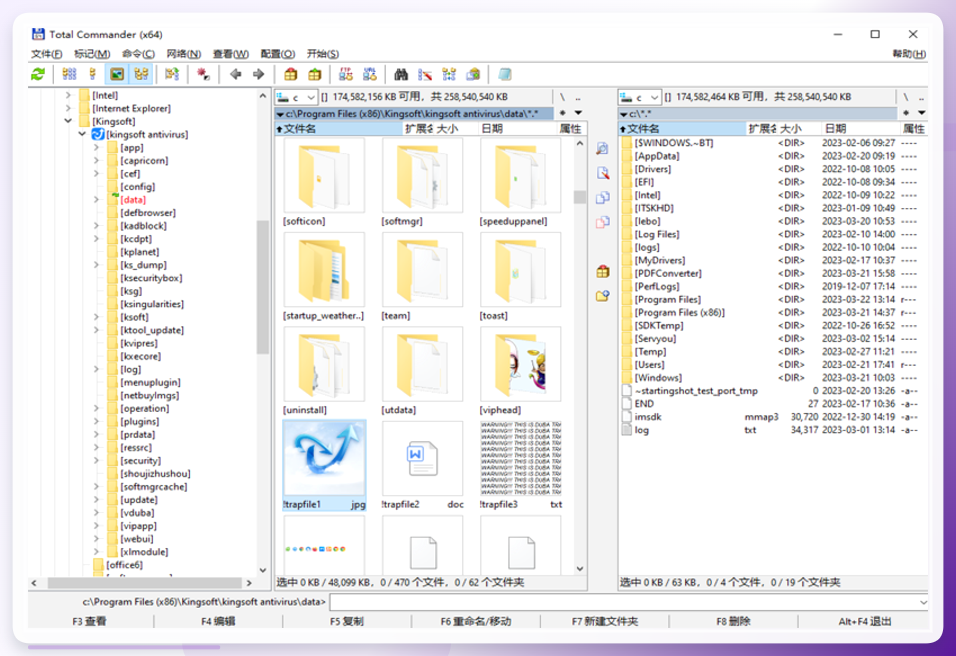Image resolution: width=956 pixels, height=656 pixels.
Task: Switch to full details view
Action: tap(93, 74)
